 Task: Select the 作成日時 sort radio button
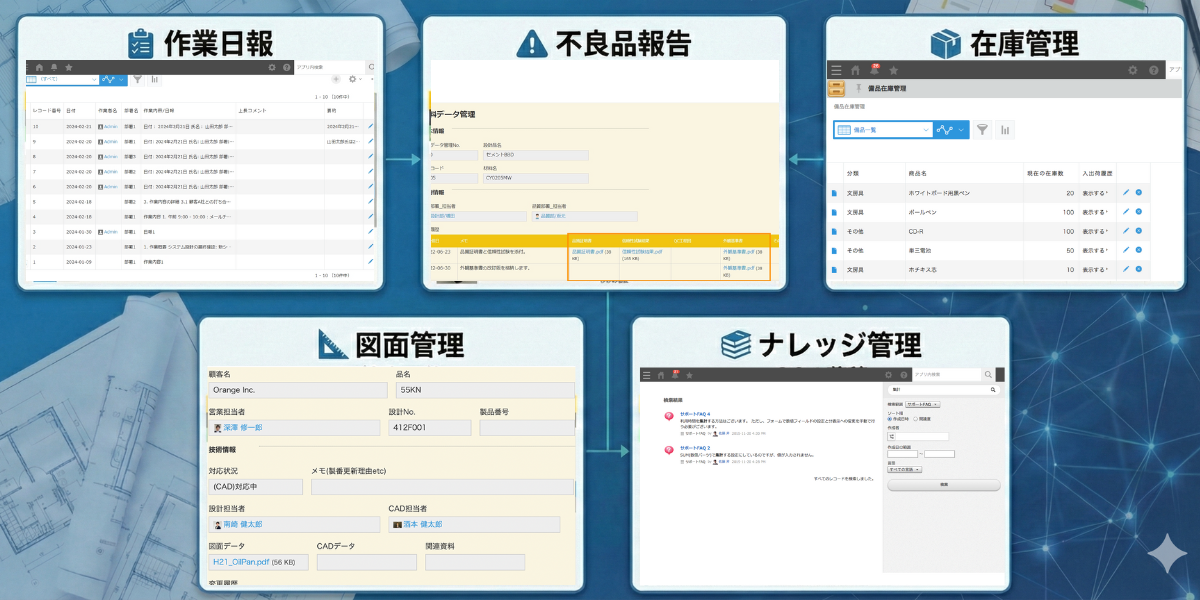click(889, 419)
